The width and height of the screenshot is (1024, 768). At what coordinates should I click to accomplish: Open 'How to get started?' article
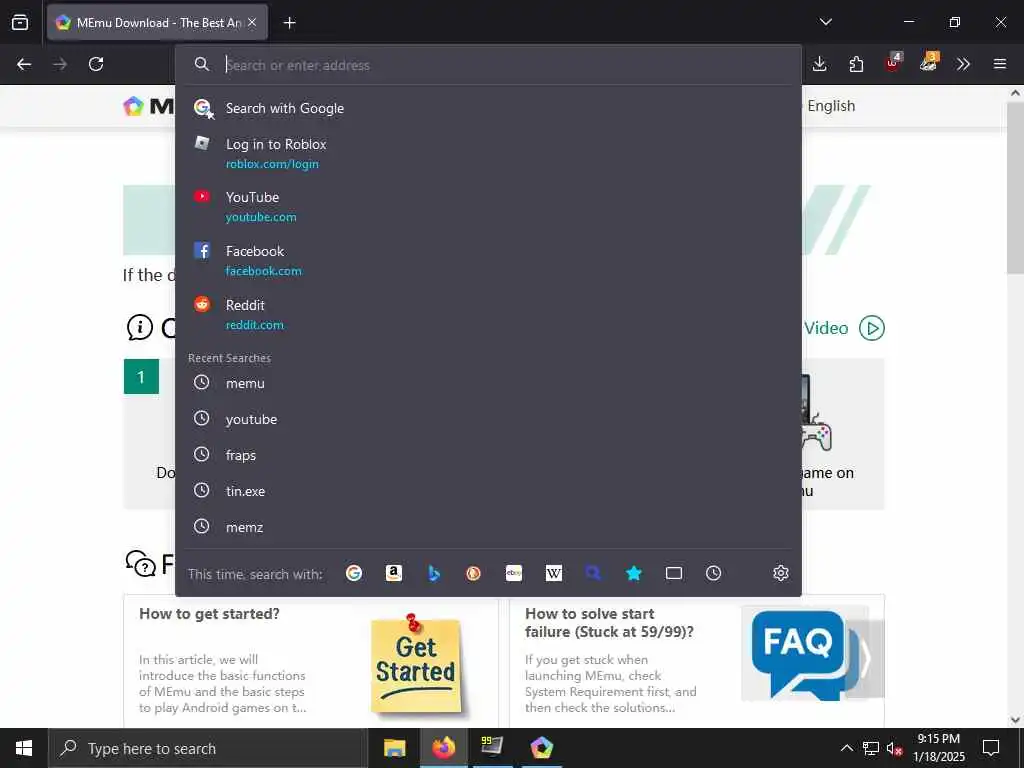209,614
